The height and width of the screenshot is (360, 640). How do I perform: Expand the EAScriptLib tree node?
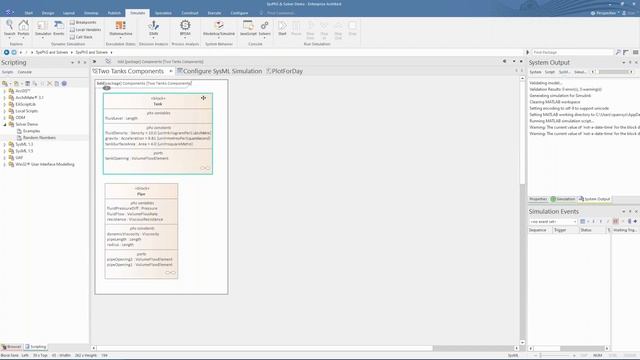pyautogui.click(x=5, y=104)
